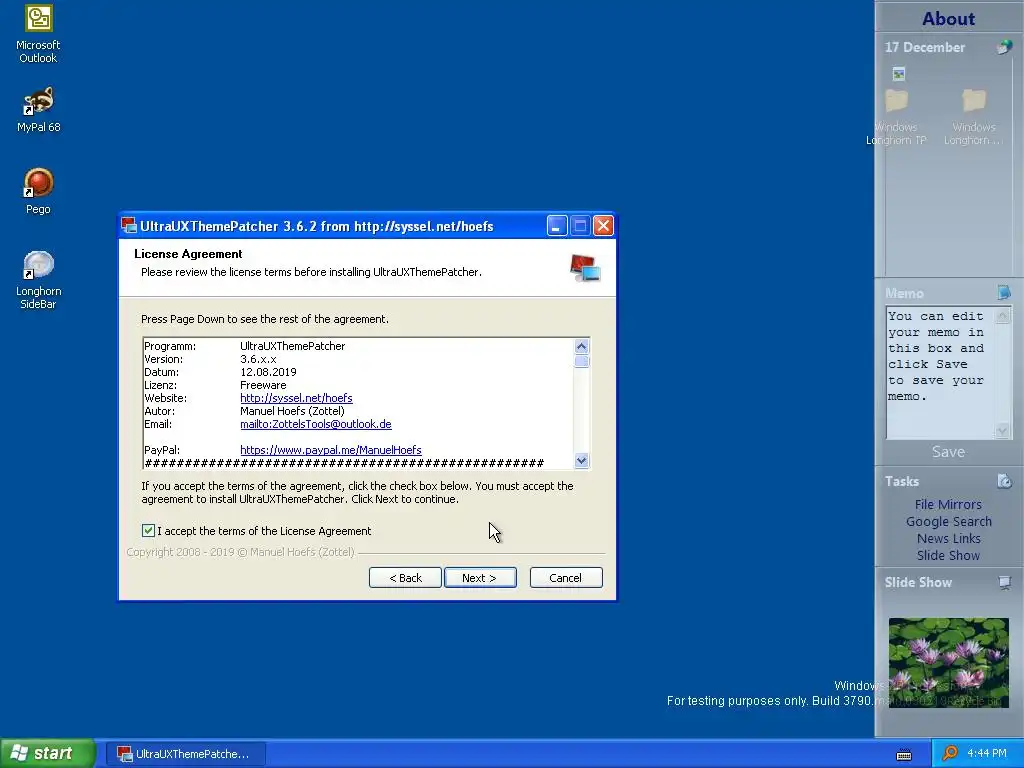This screenshot has width=1024, height=768.
Task: Open File Mirrors in Tasks panel
Action: coord(948,504)
